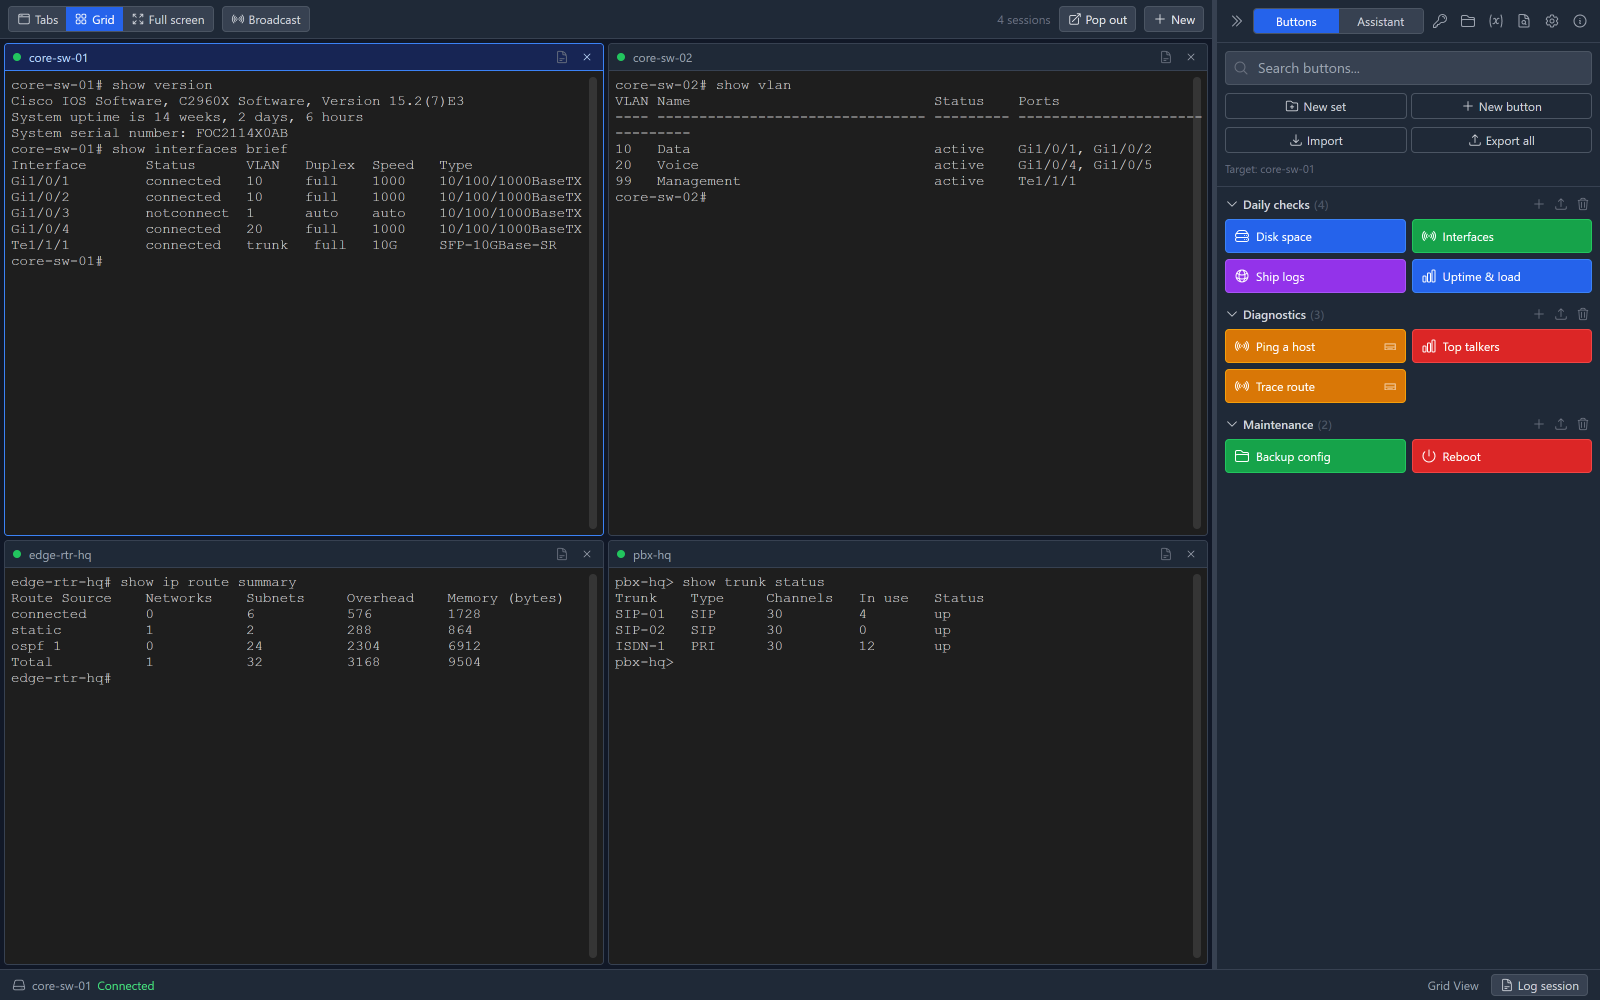The height and width of the screenshot is (1000, 1600).
Task: Collapse the Diagnostics section
Action: point(1232,314)
